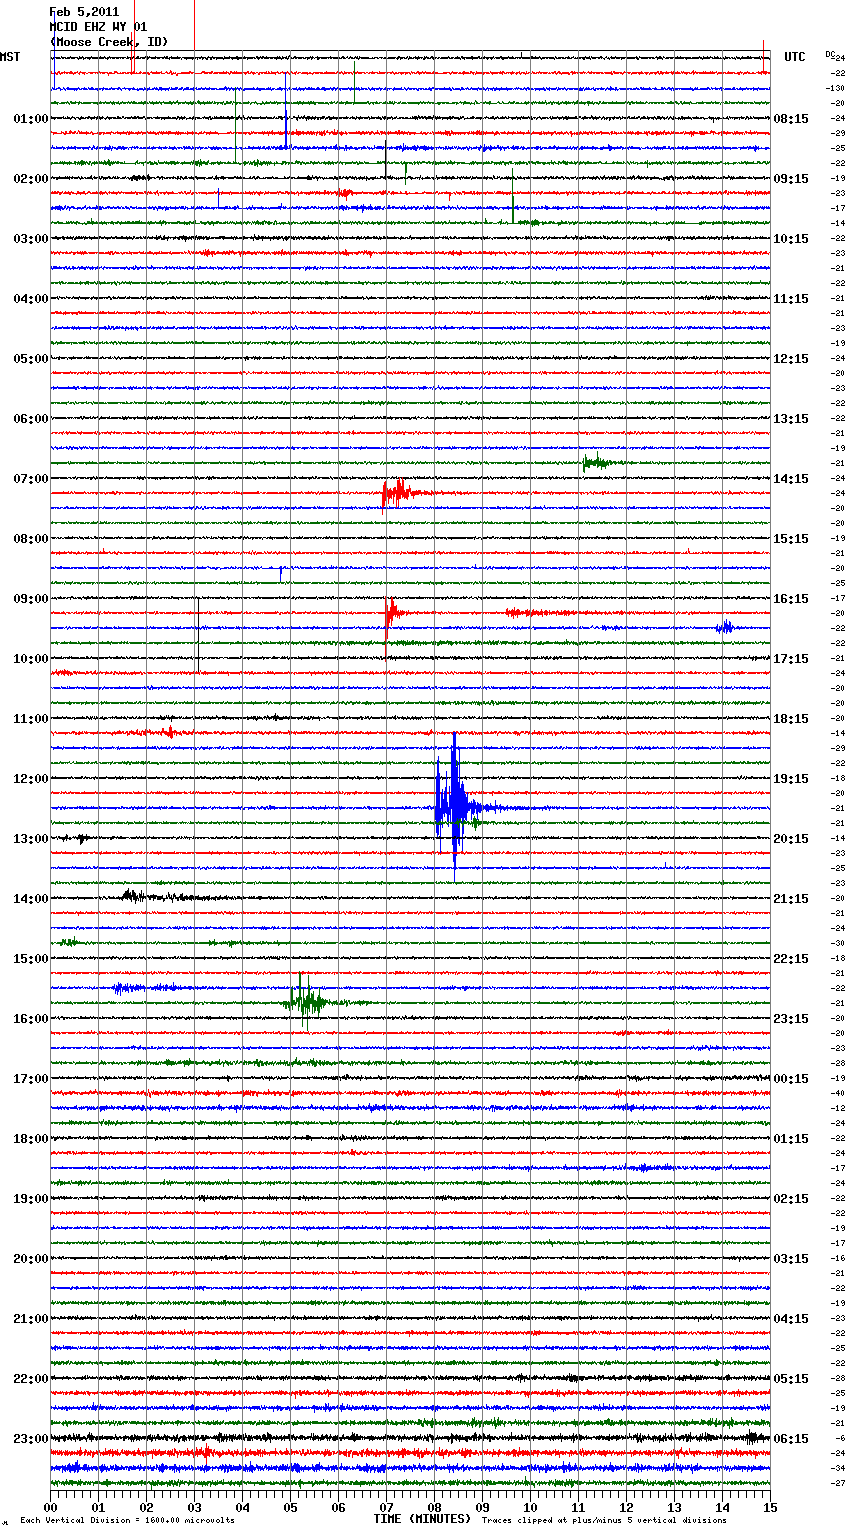This screenshot has height=1534, width=850.
Task: Click the "06:15" UTC time label
Action: coord(791,1439)
